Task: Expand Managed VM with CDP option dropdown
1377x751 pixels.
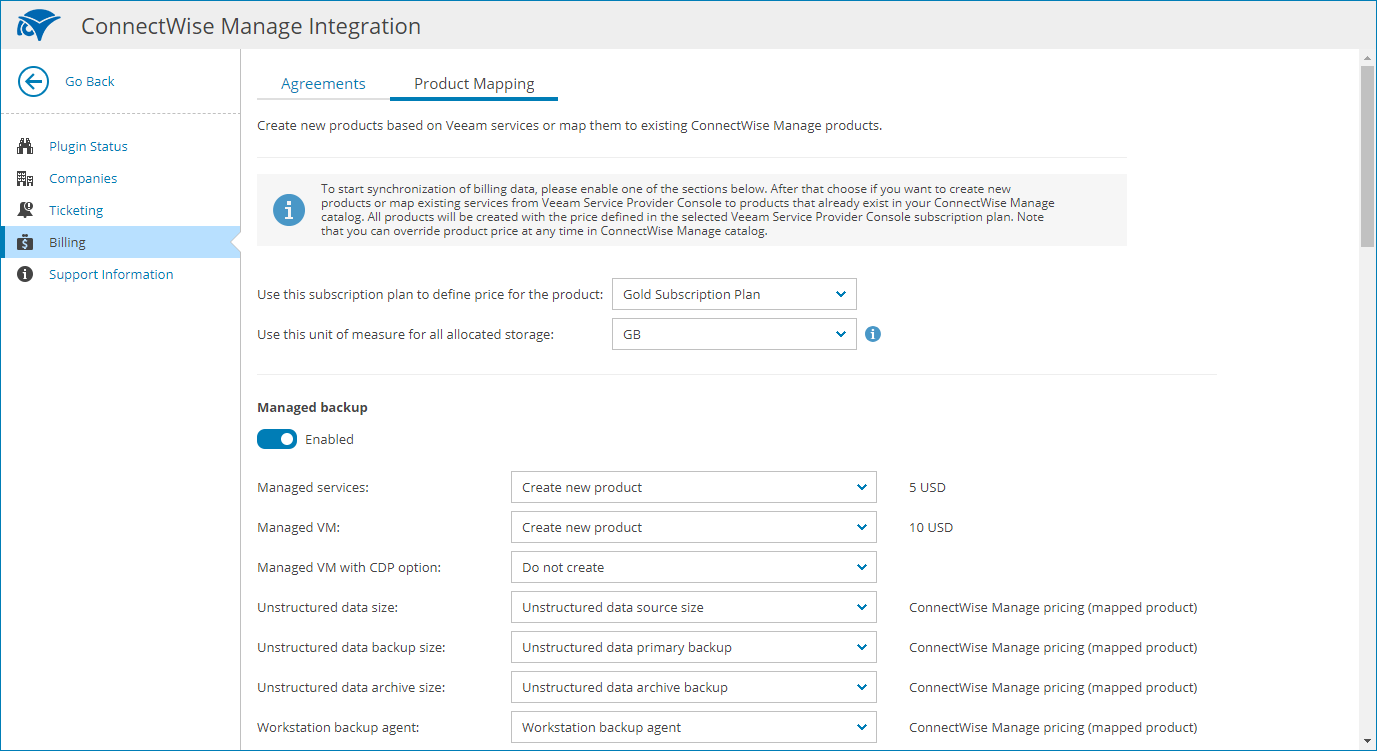Action: pyautogui.click(x=693, y=568)
